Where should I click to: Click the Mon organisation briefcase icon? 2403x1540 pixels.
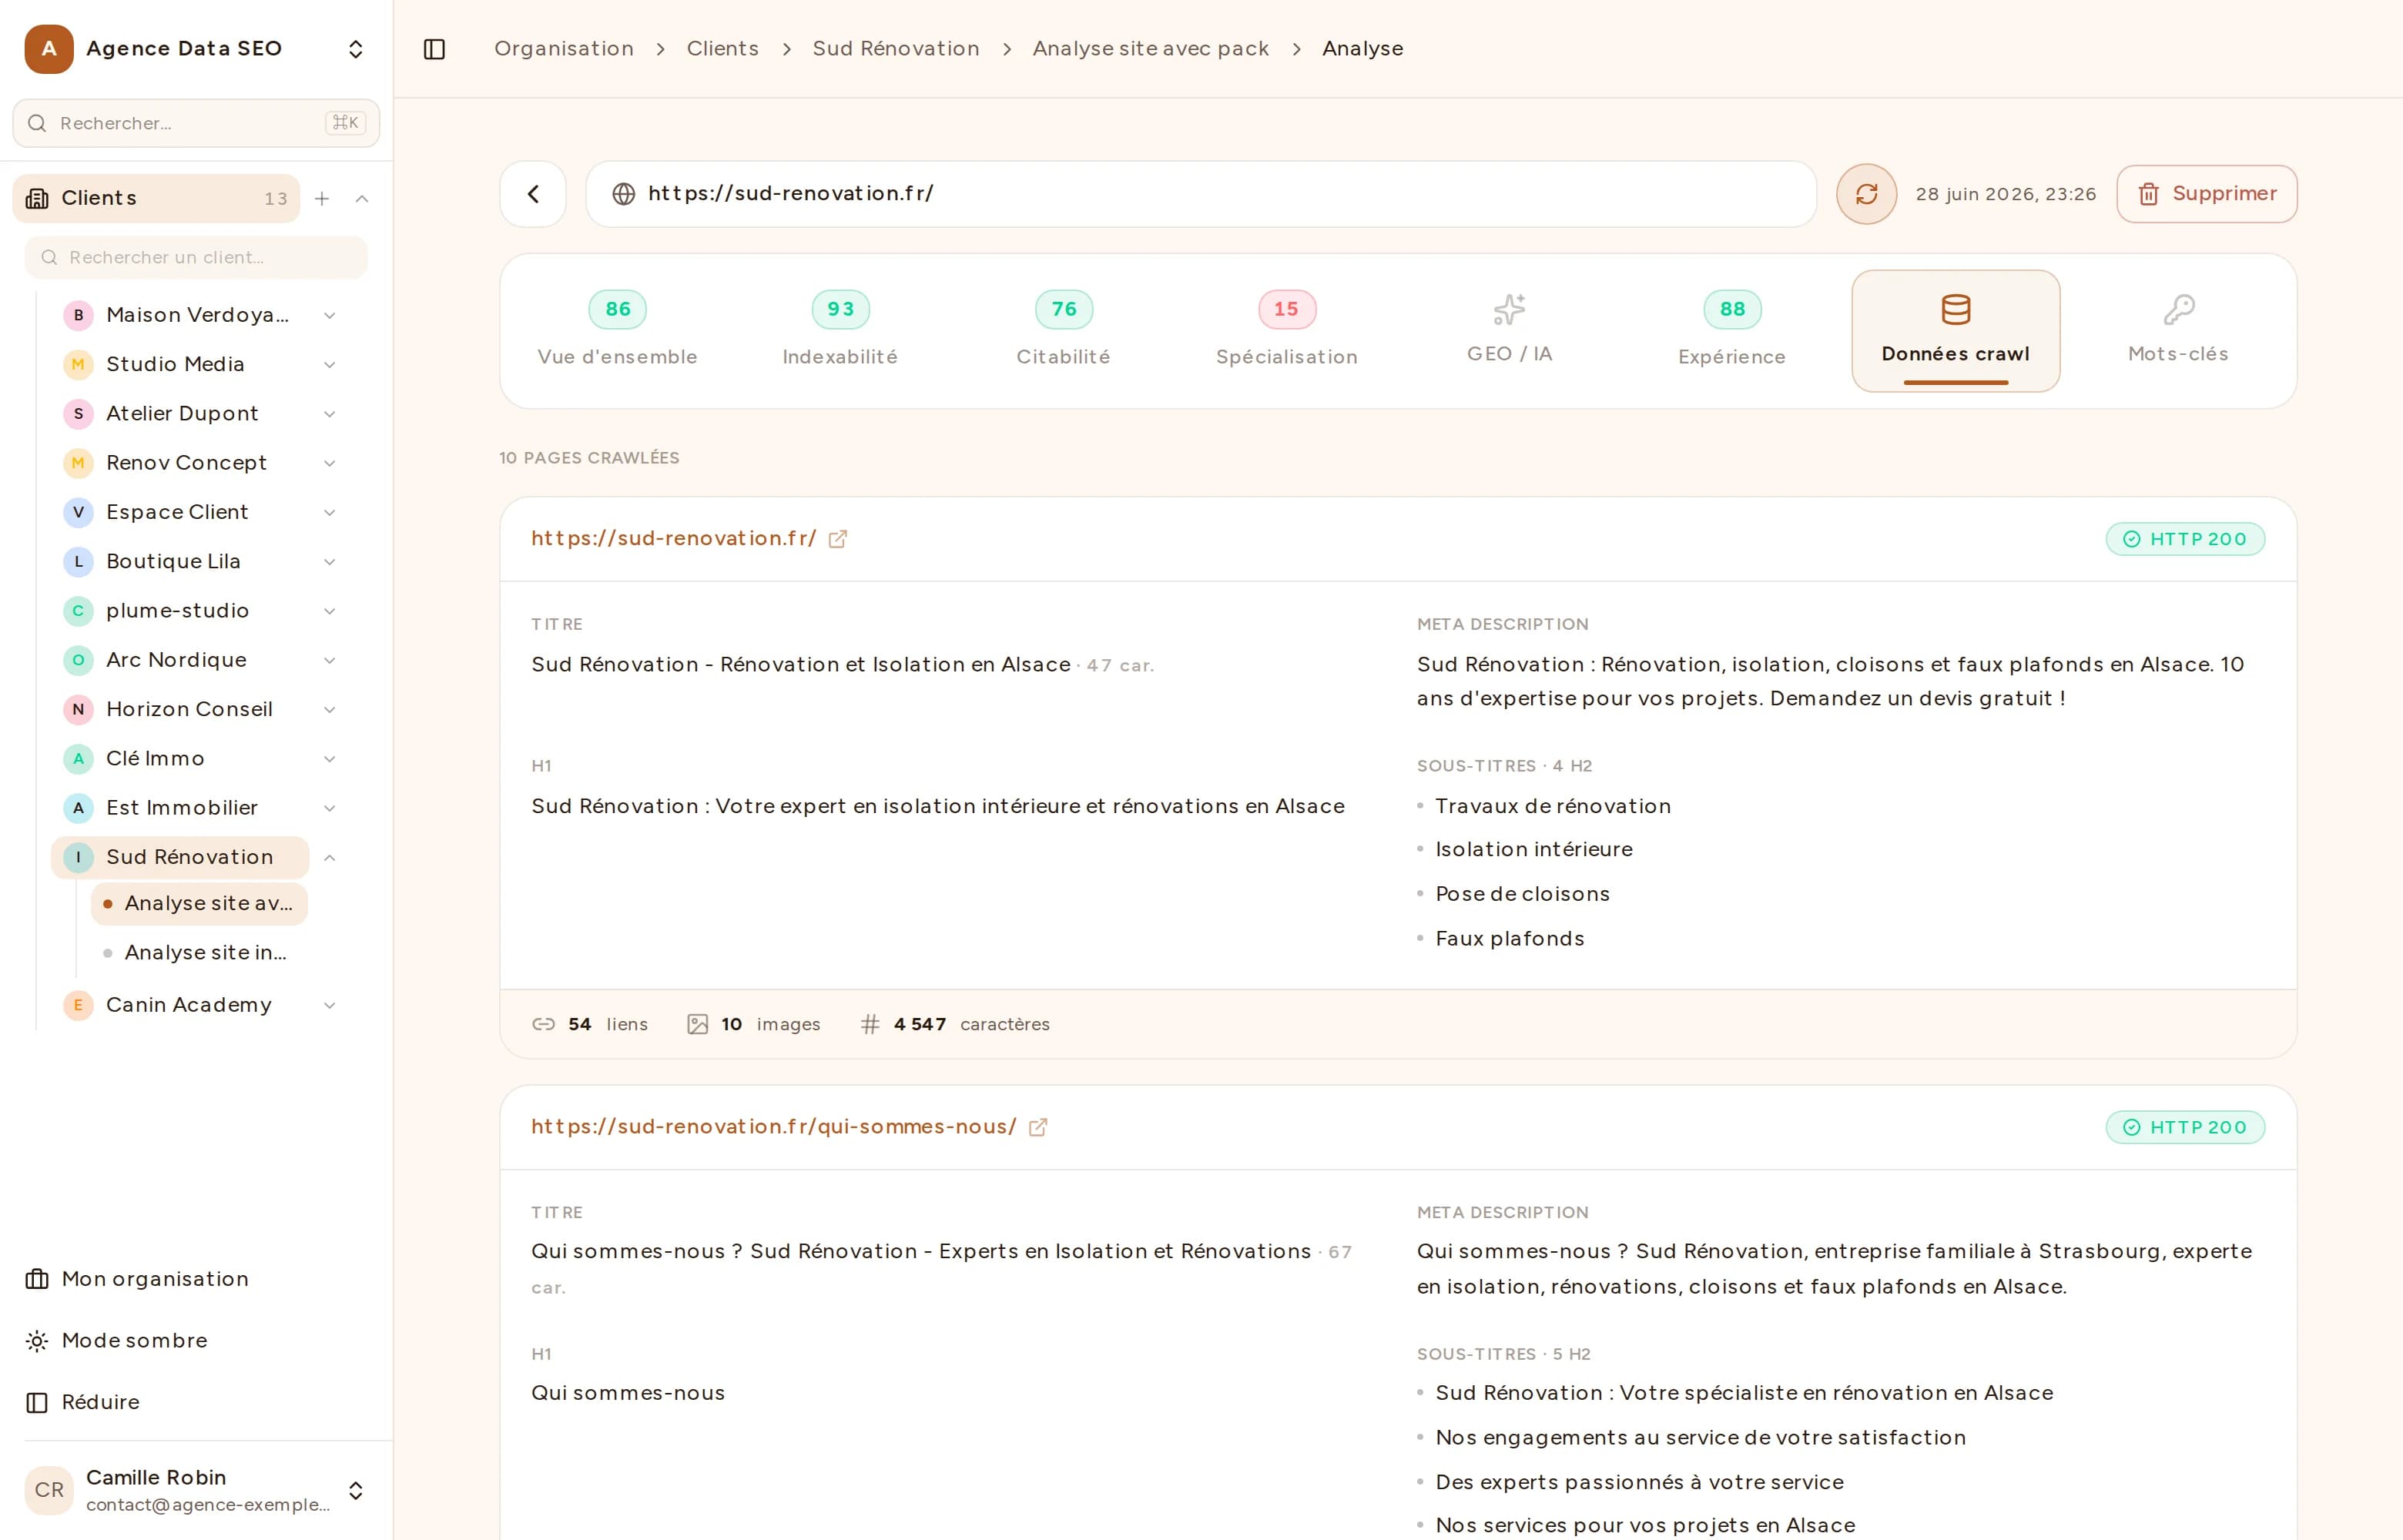click(x=37, y=1279)
